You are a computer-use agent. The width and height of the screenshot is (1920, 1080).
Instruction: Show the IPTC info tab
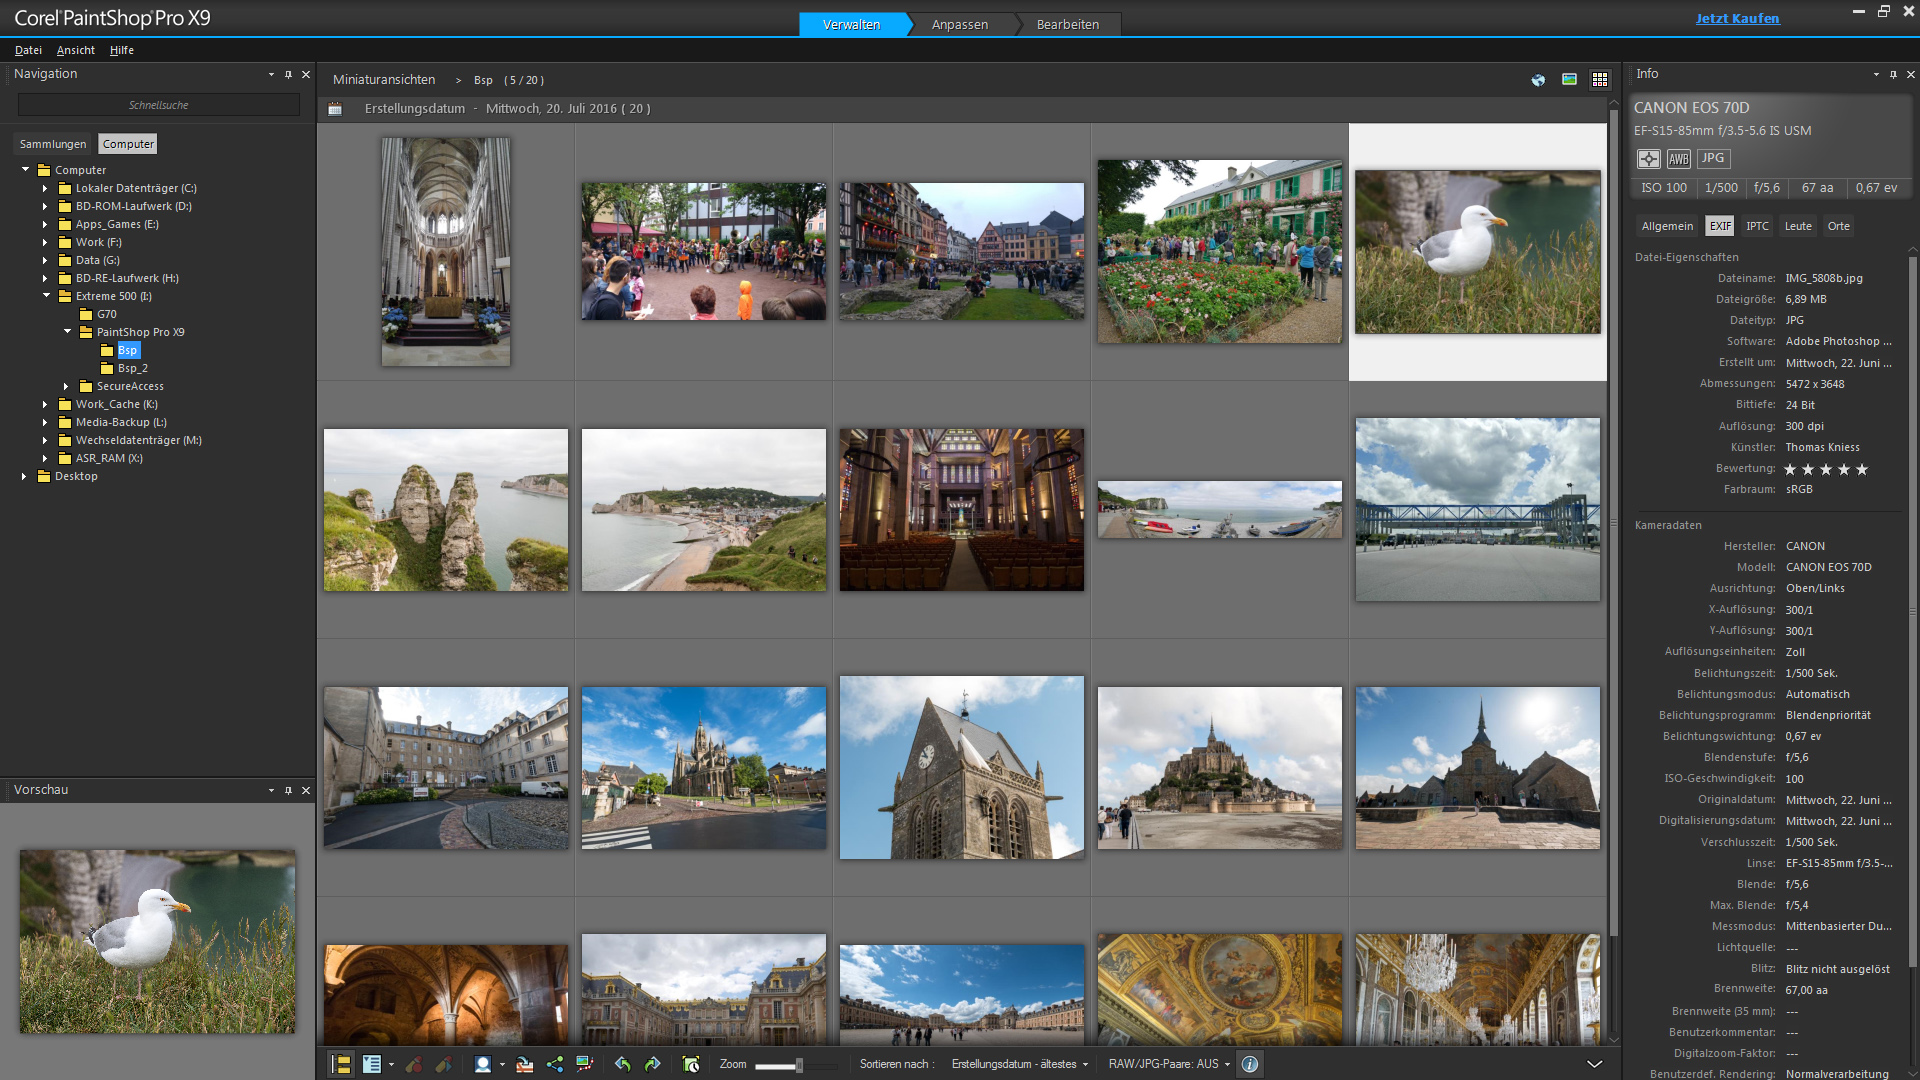(1757, 226)
